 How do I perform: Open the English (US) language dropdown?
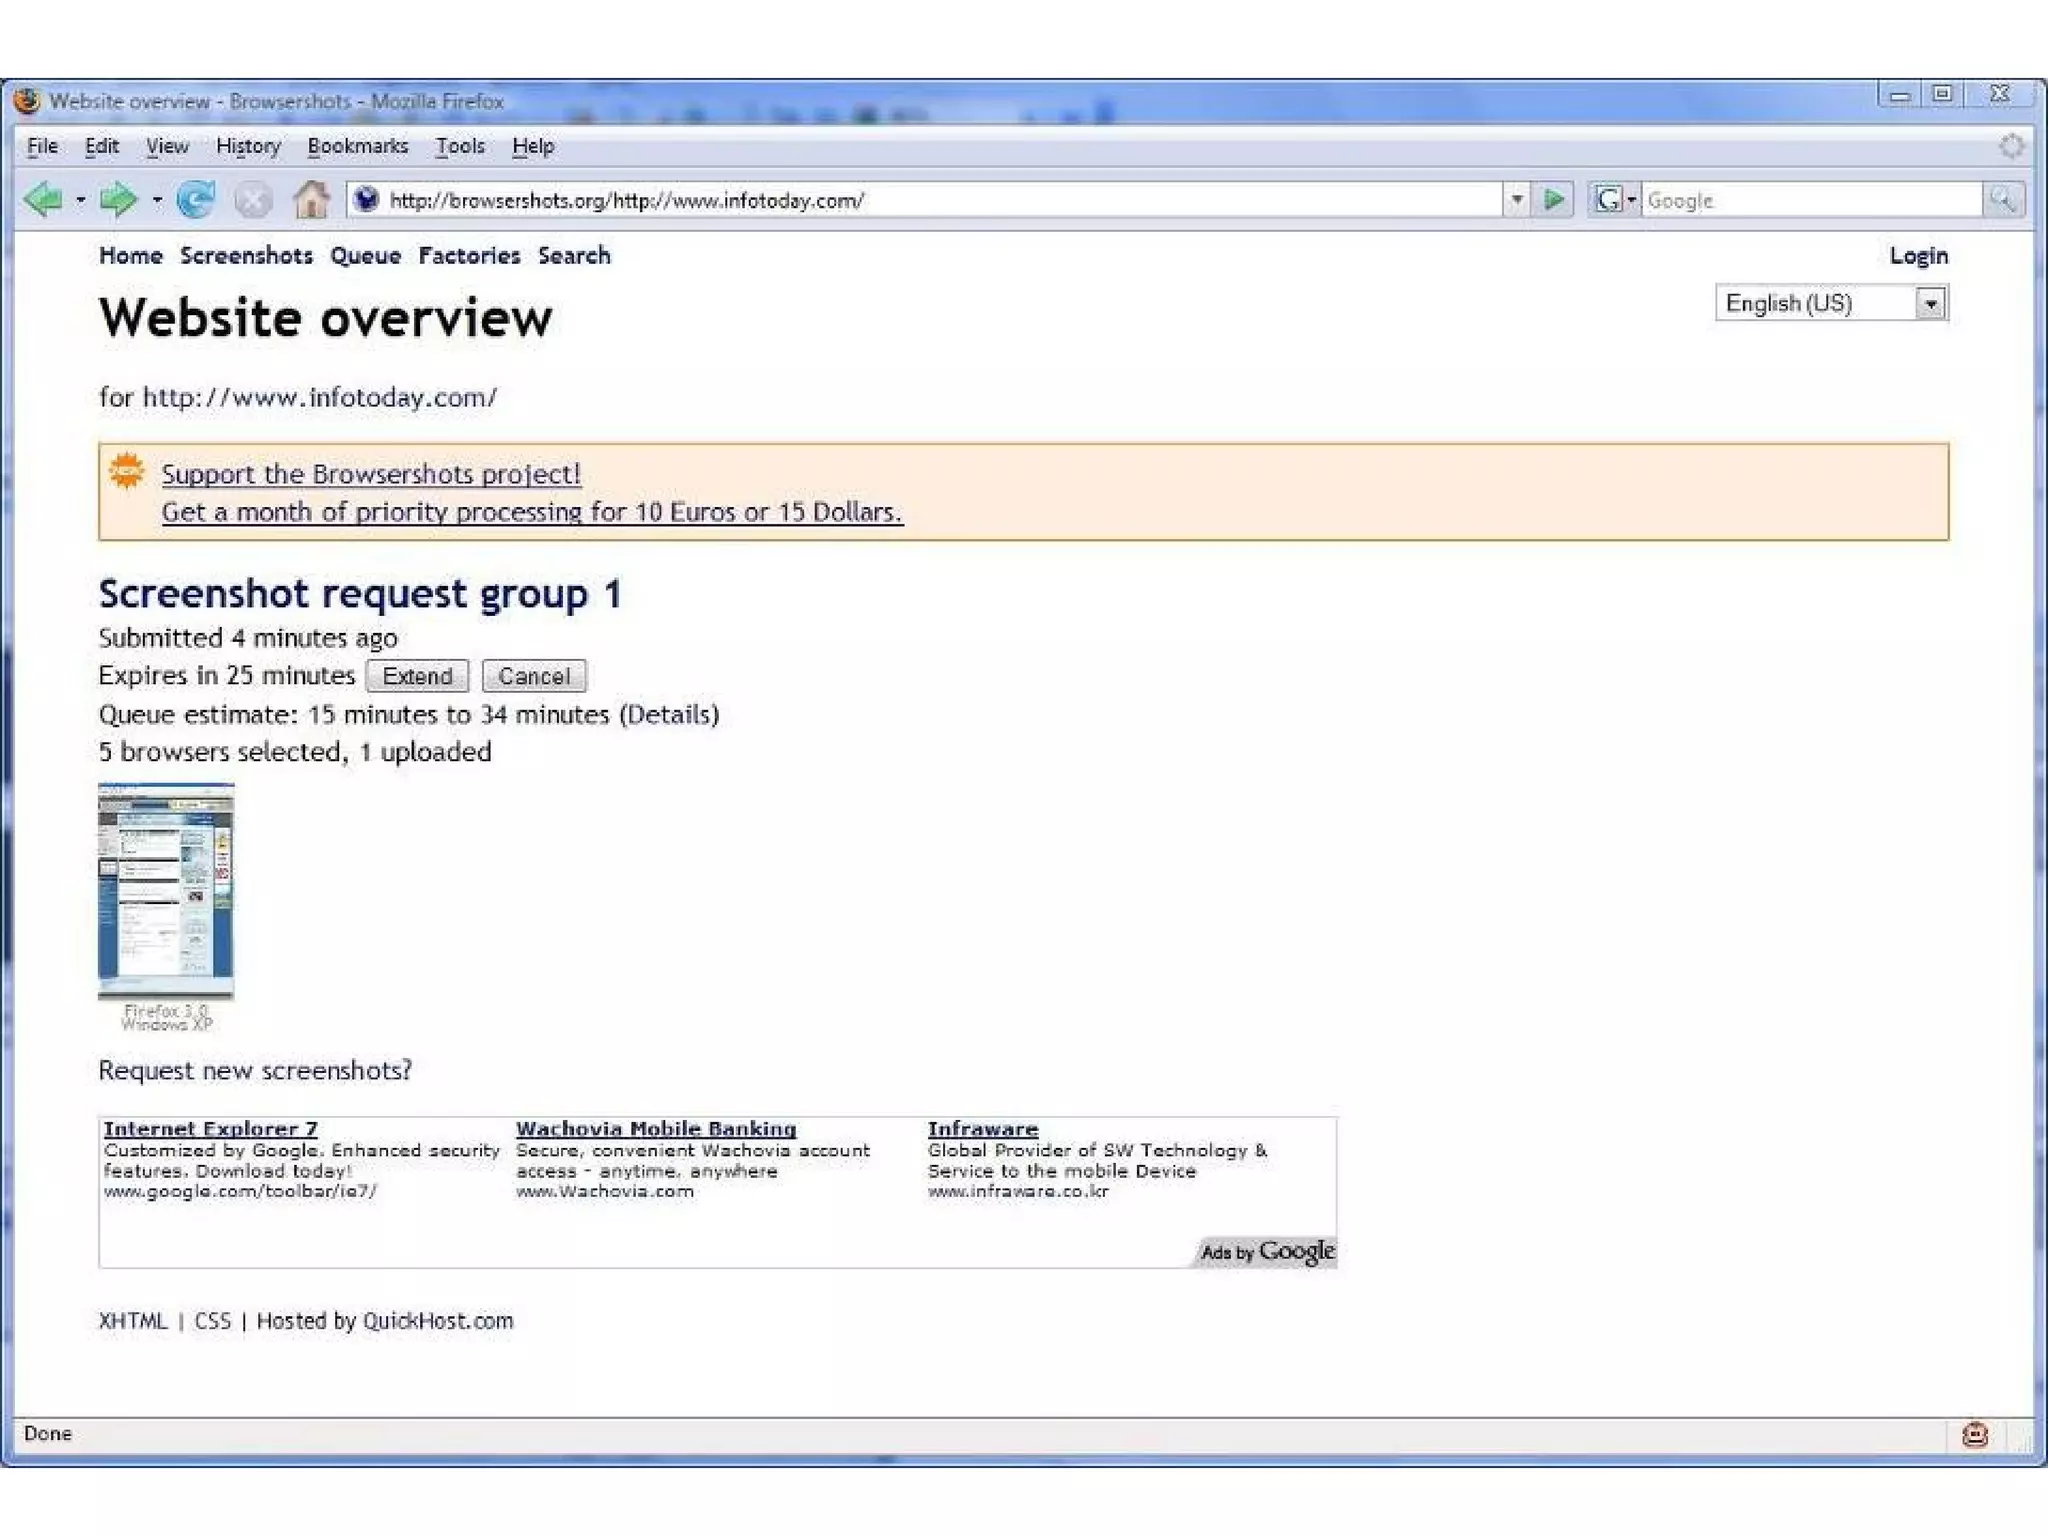[1930, 303]
